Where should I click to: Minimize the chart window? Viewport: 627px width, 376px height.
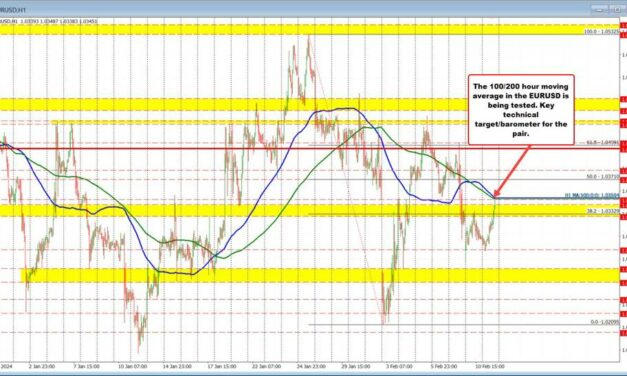coord(599,10)
